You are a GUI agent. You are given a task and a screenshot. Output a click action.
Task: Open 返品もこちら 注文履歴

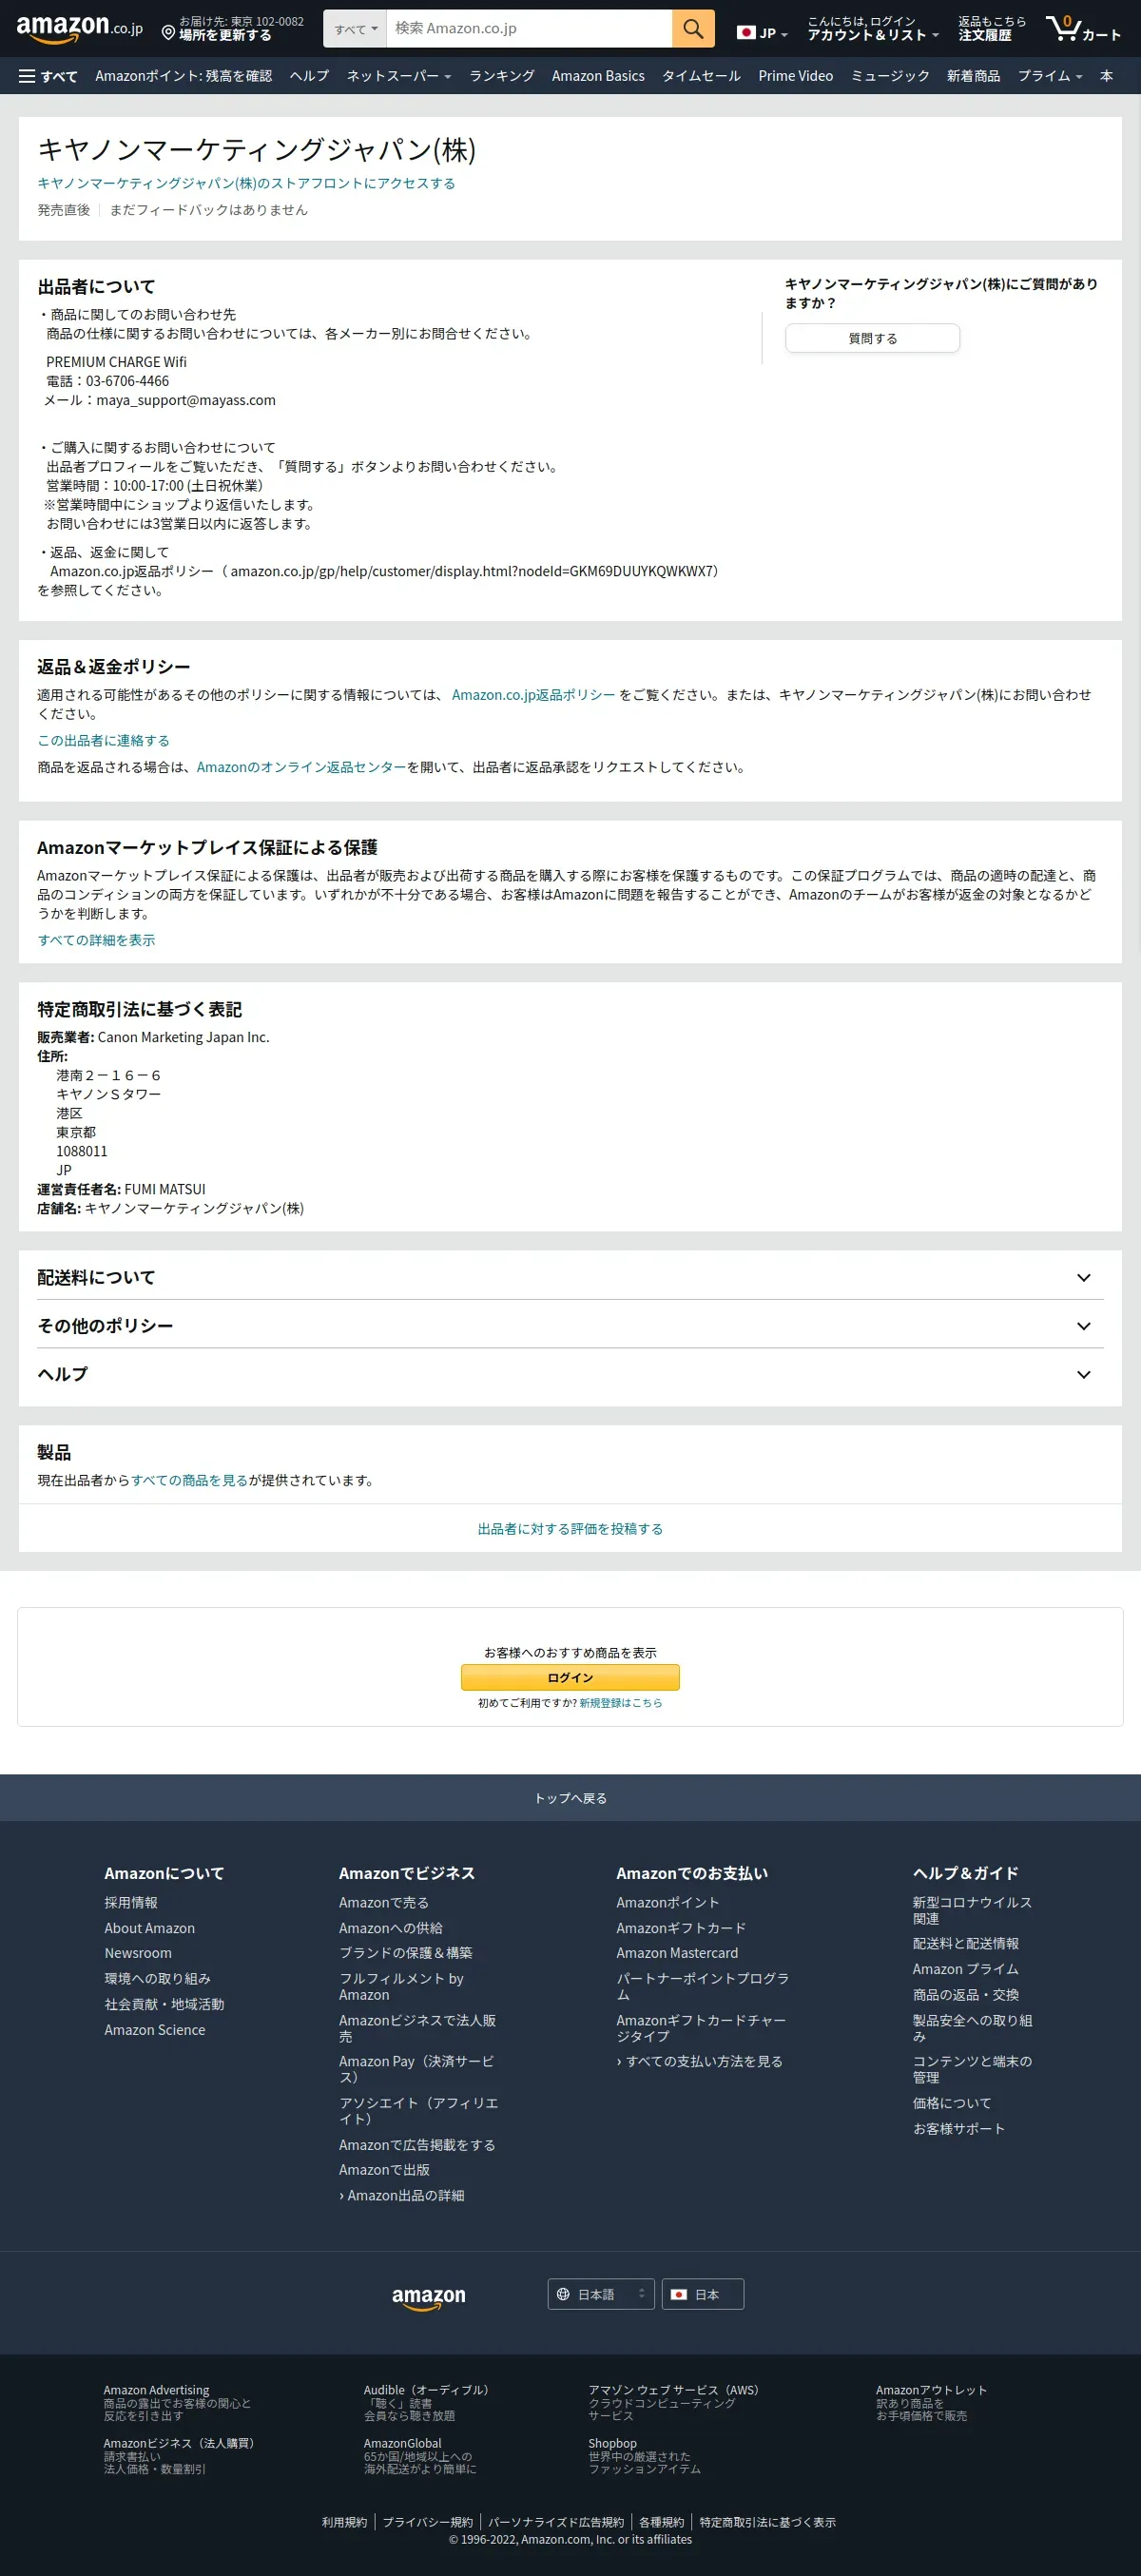click(x=992, y=29)
